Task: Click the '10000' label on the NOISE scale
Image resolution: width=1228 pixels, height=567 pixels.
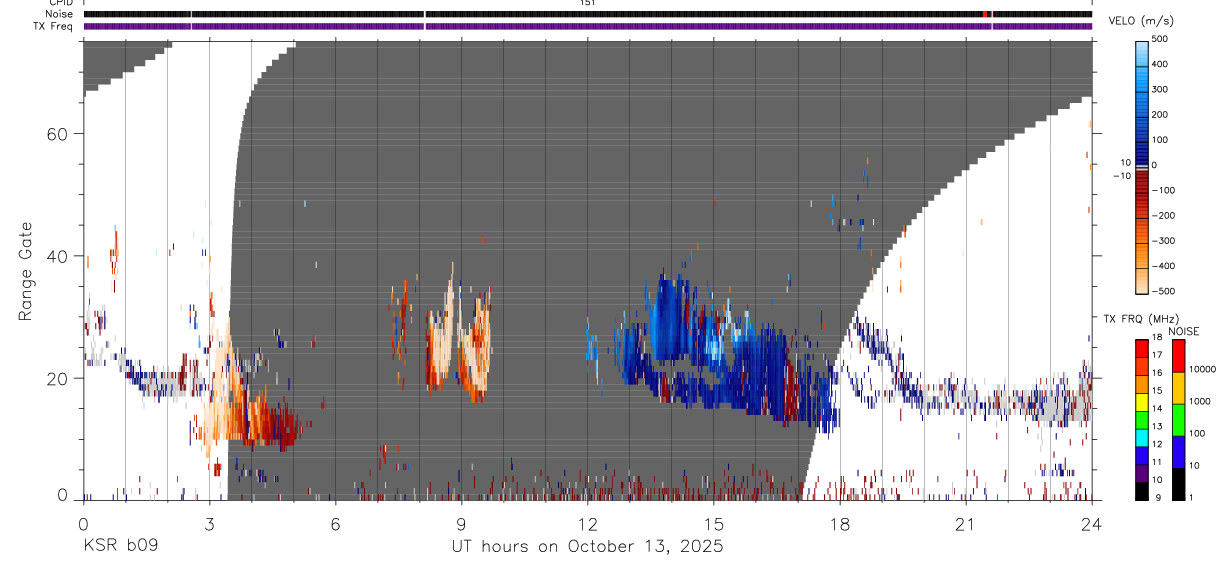Action: click(x=1203, y=370)
